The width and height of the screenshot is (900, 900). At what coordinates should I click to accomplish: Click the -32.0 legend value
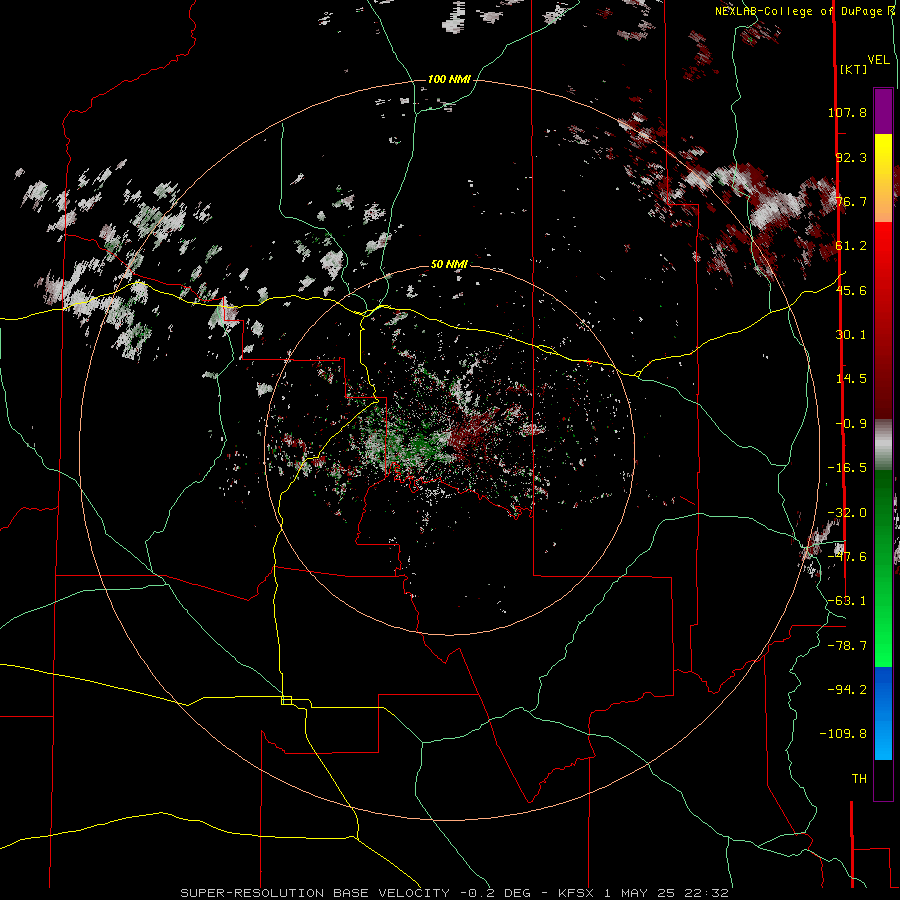[x=847, y=513]
